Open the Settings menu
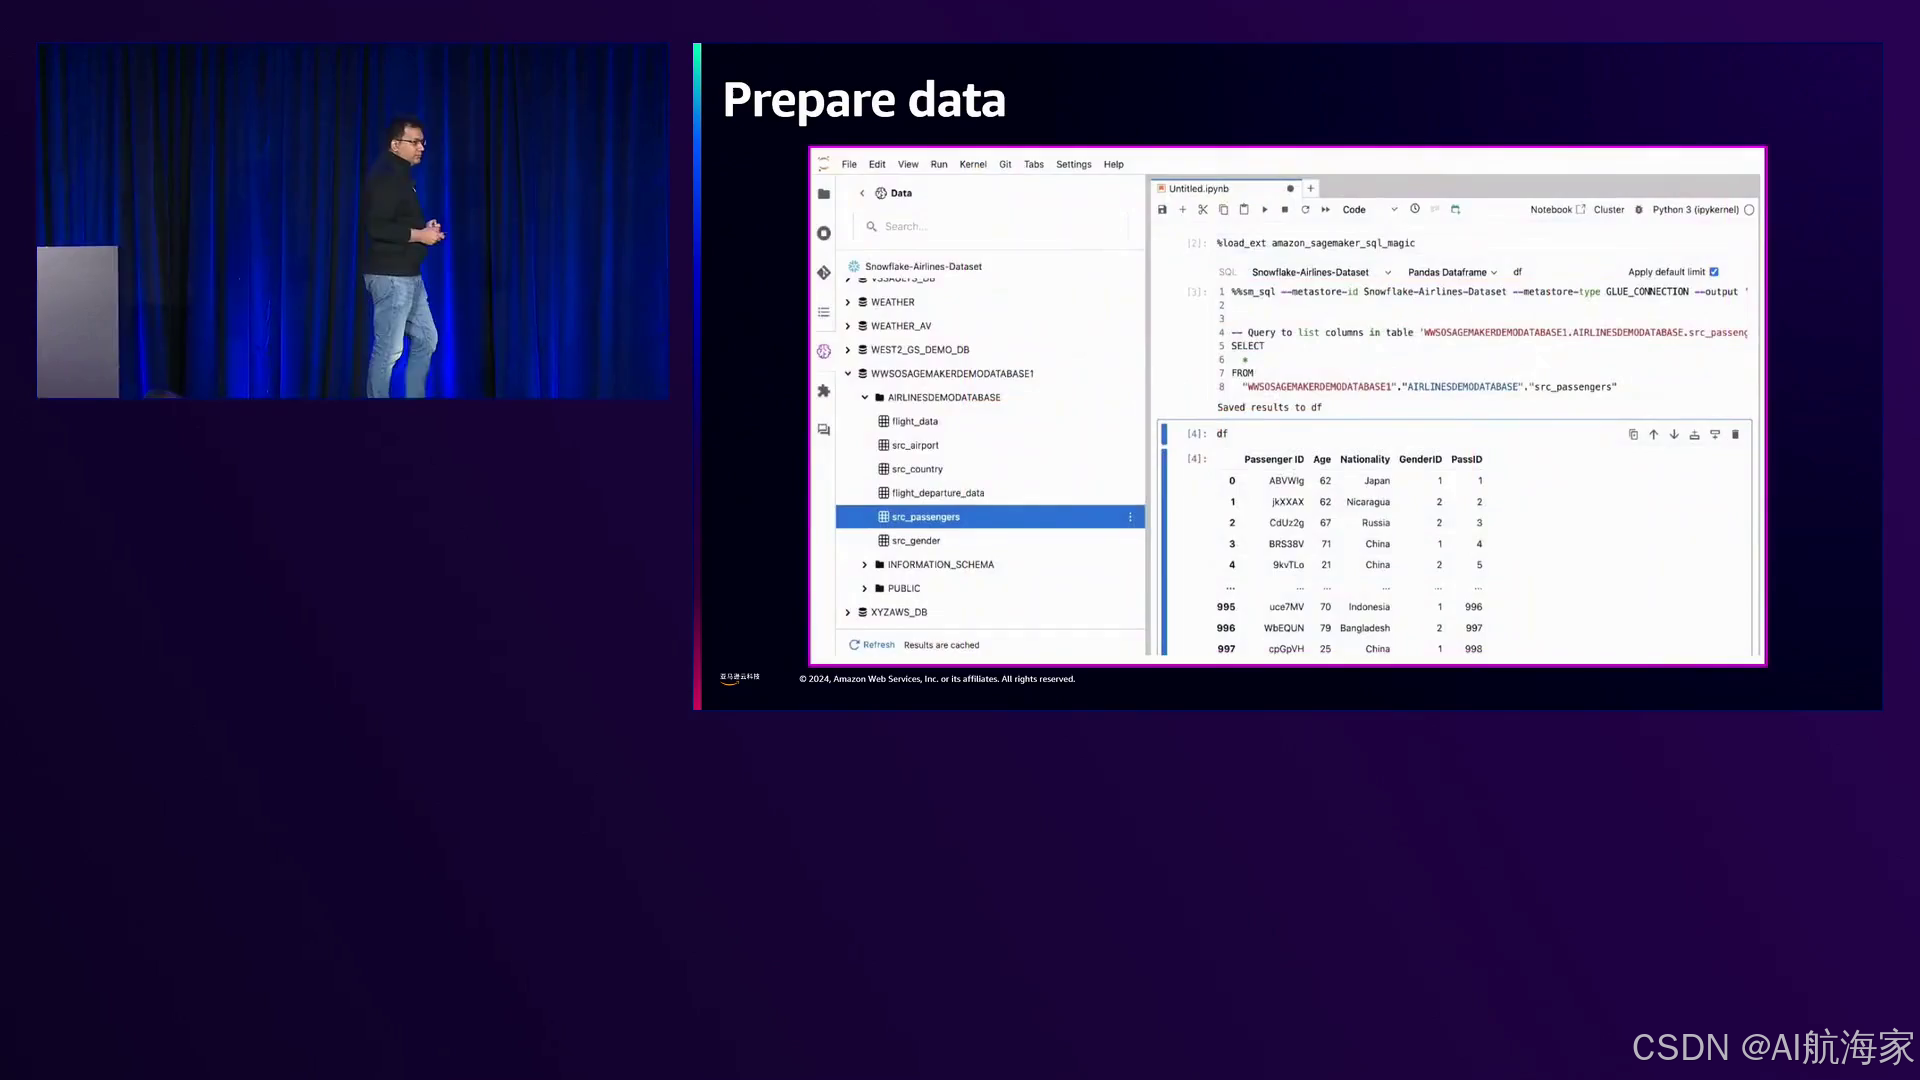The width and height of the screenshot is (1920, 1080). [1073, 165]
